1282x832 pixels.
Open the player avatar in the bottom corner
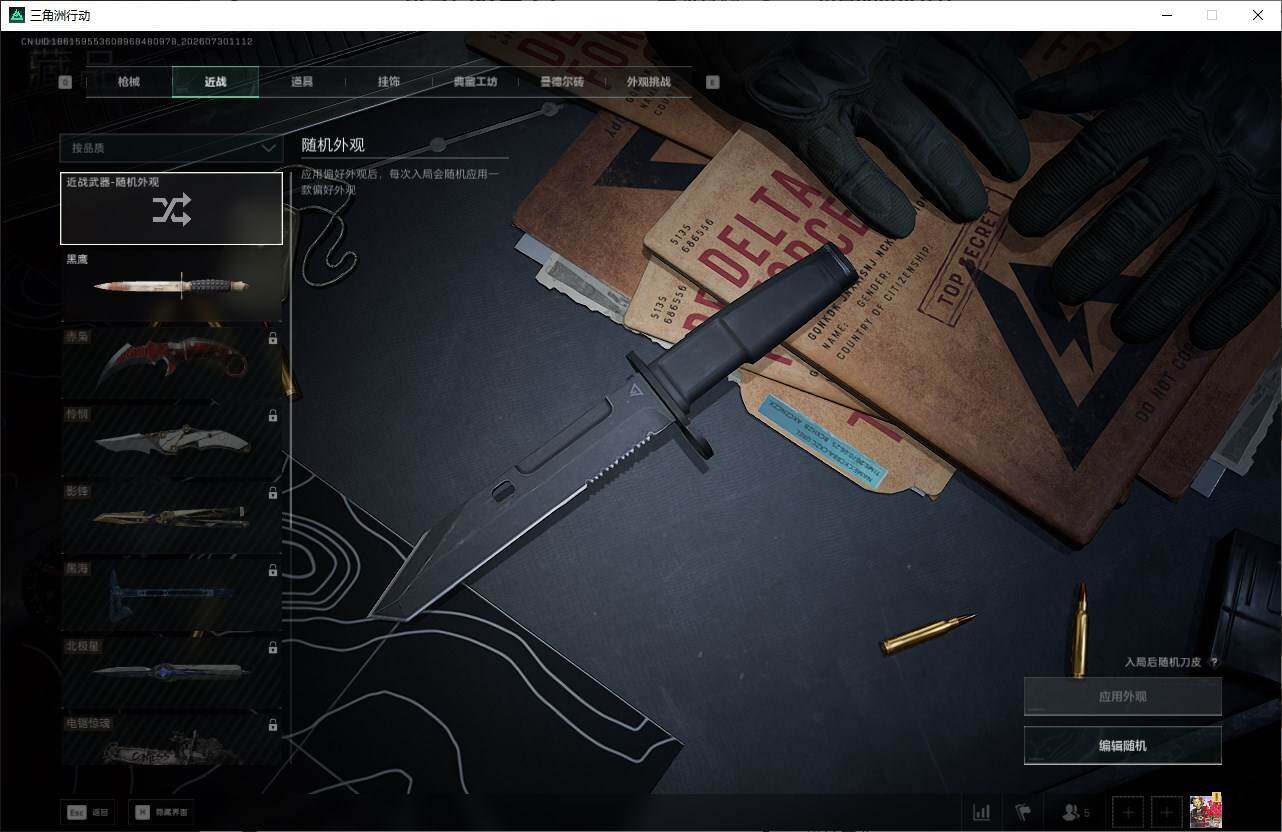1206,811
